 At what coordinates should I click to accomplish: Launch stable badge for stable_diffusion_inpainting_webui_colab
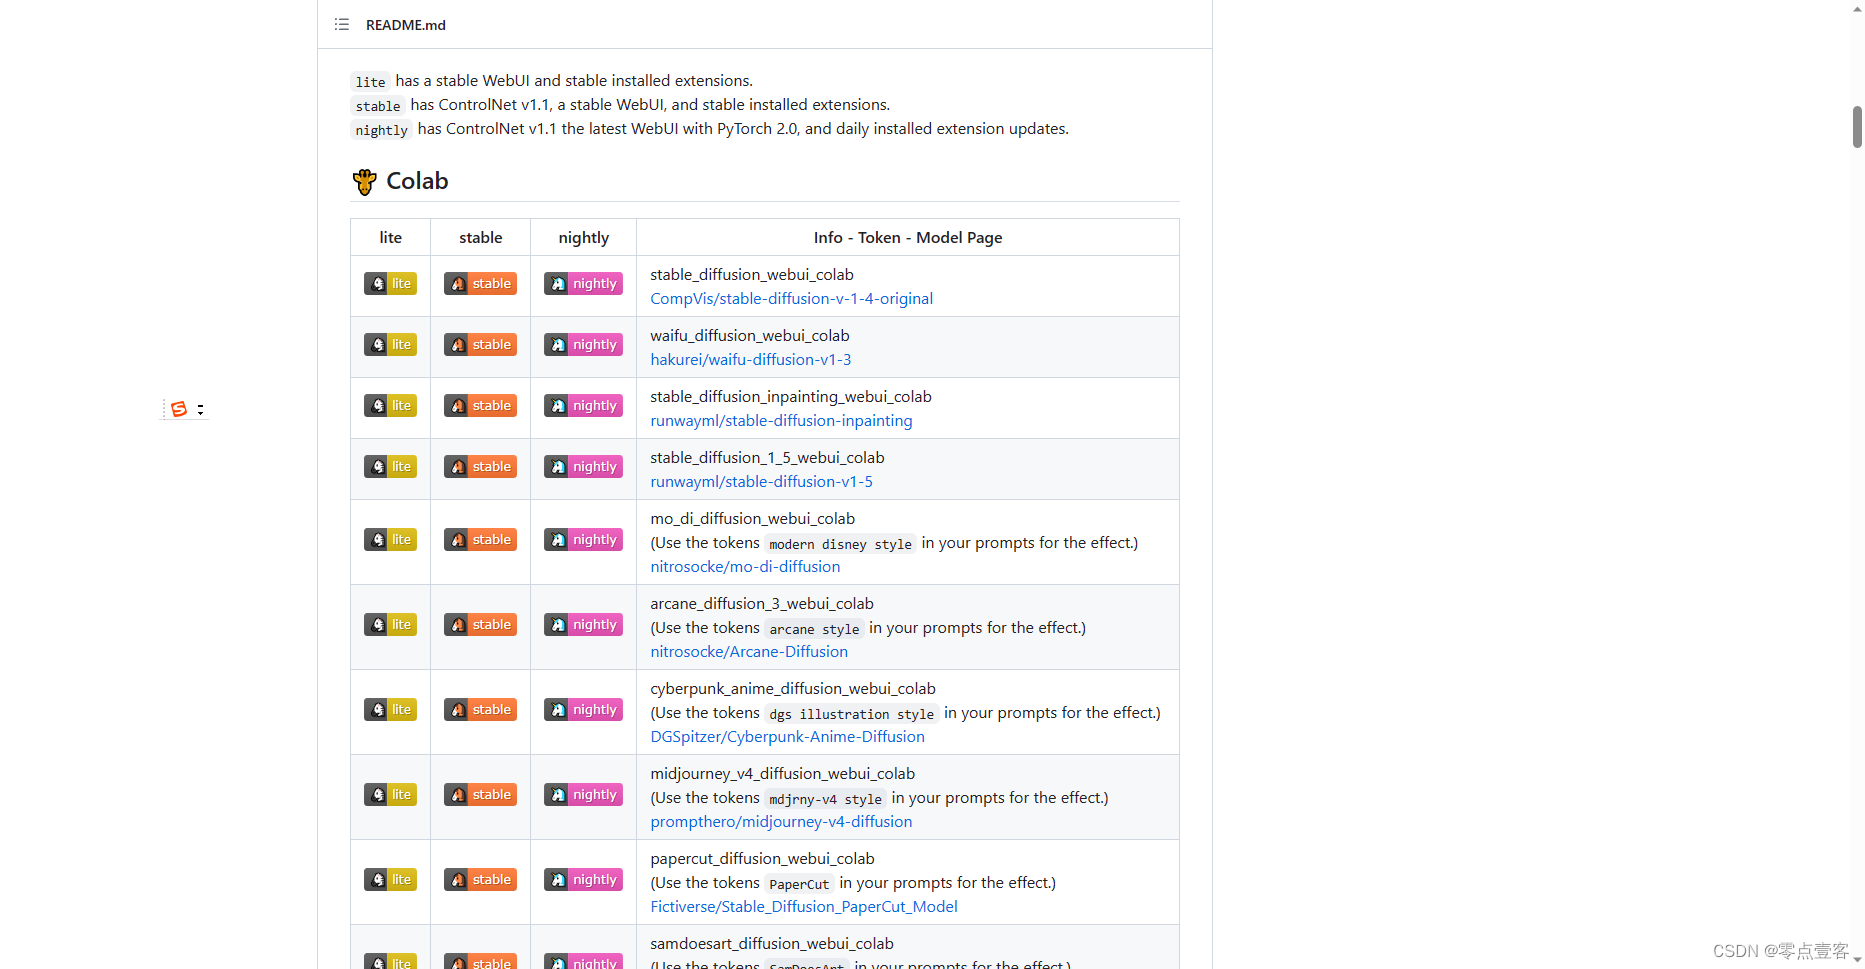click(480, 406)
